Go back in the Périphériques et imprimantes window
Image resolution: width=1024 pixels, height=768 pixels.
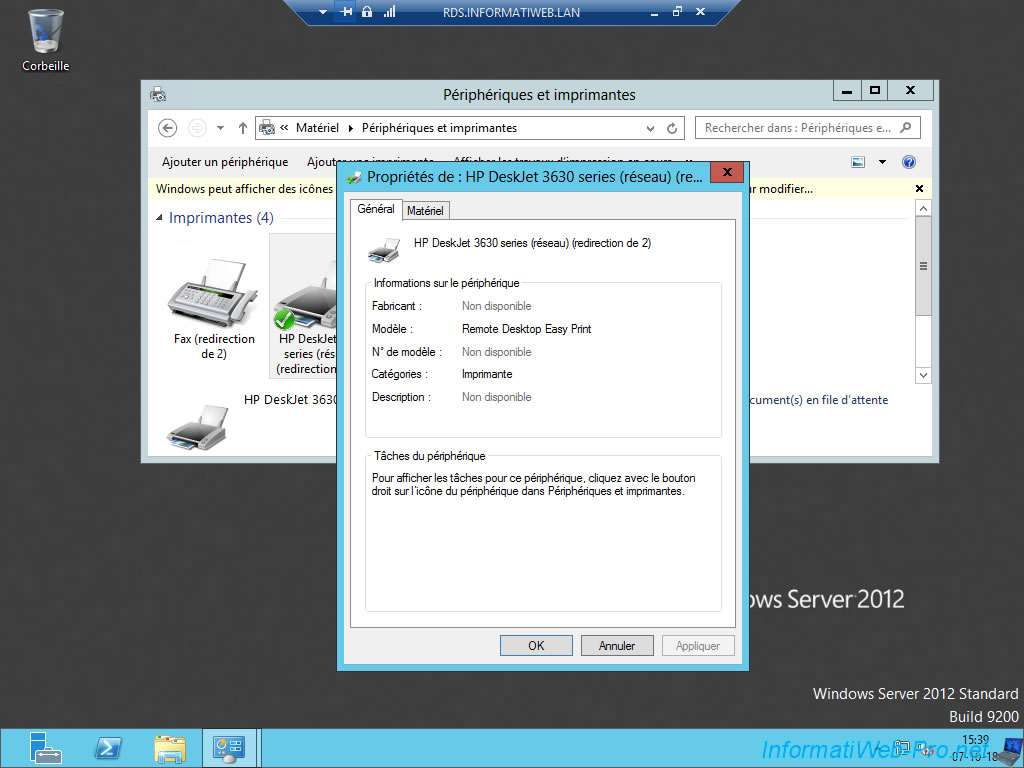click(x=167, y=128)
